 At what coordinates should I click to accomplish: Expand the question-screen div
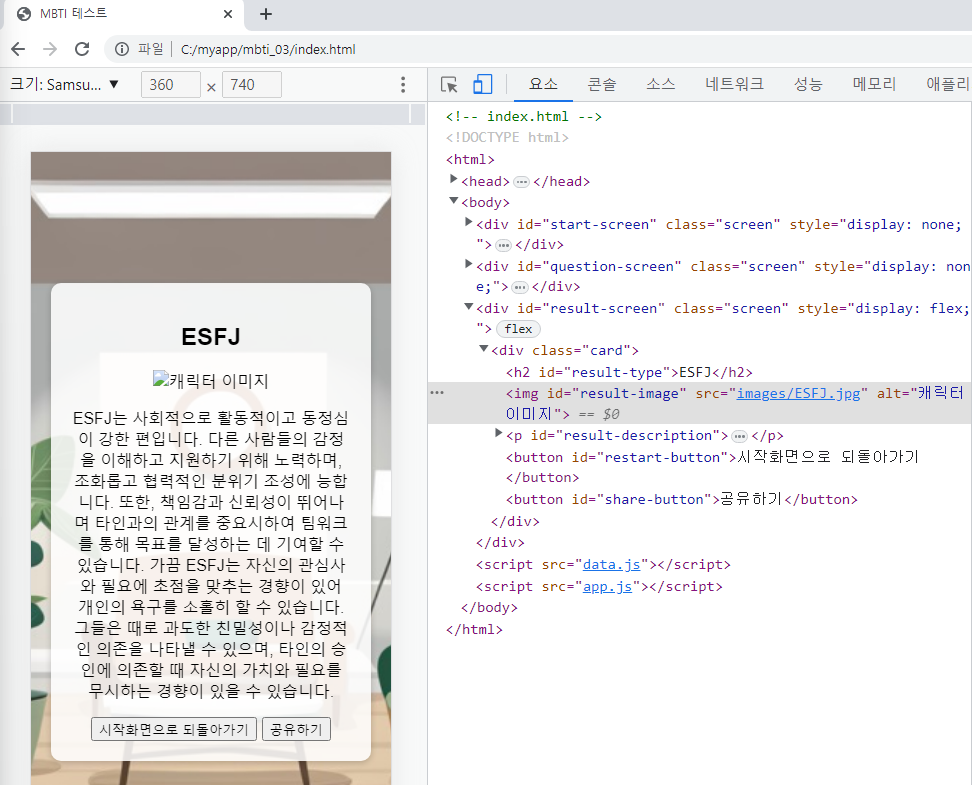point(469,264)
